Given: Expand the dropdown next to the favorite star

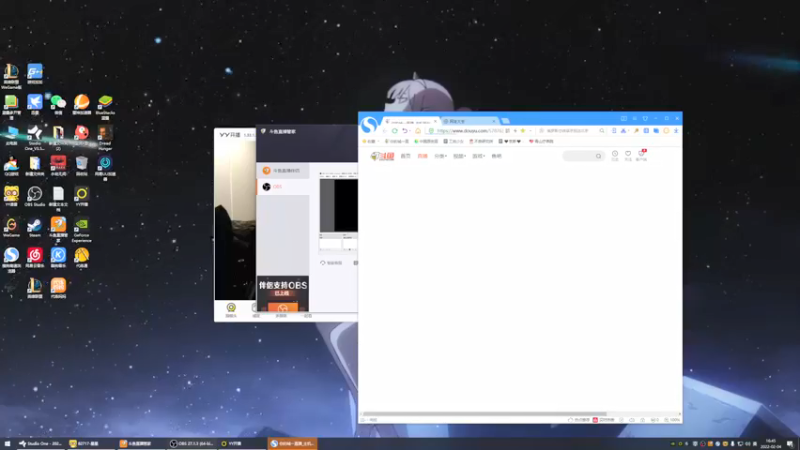Looking at the screenshot, I should tap(530, 131).
